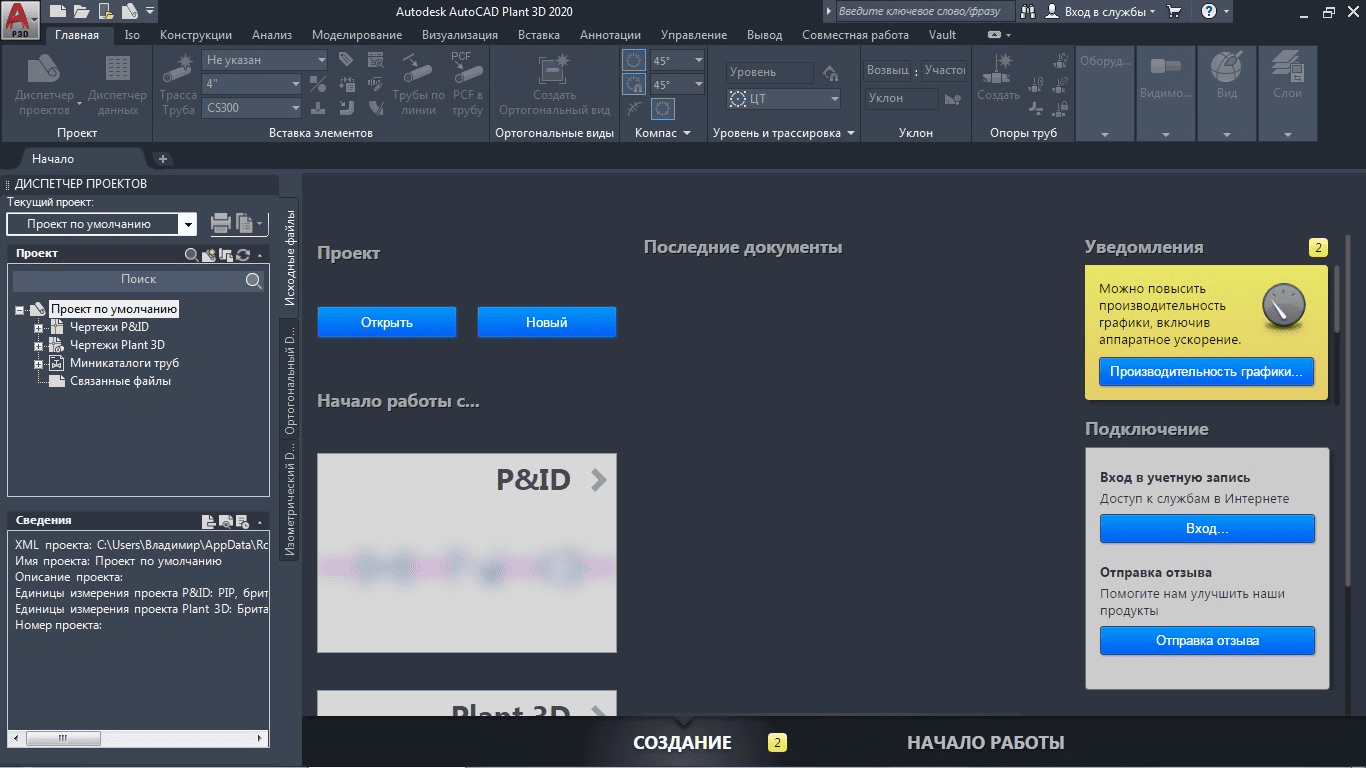Viewport: 1366px width, 768px height.
Task: Click the search magnifier inside the Поиск field
Action: (x=254, y=280)
